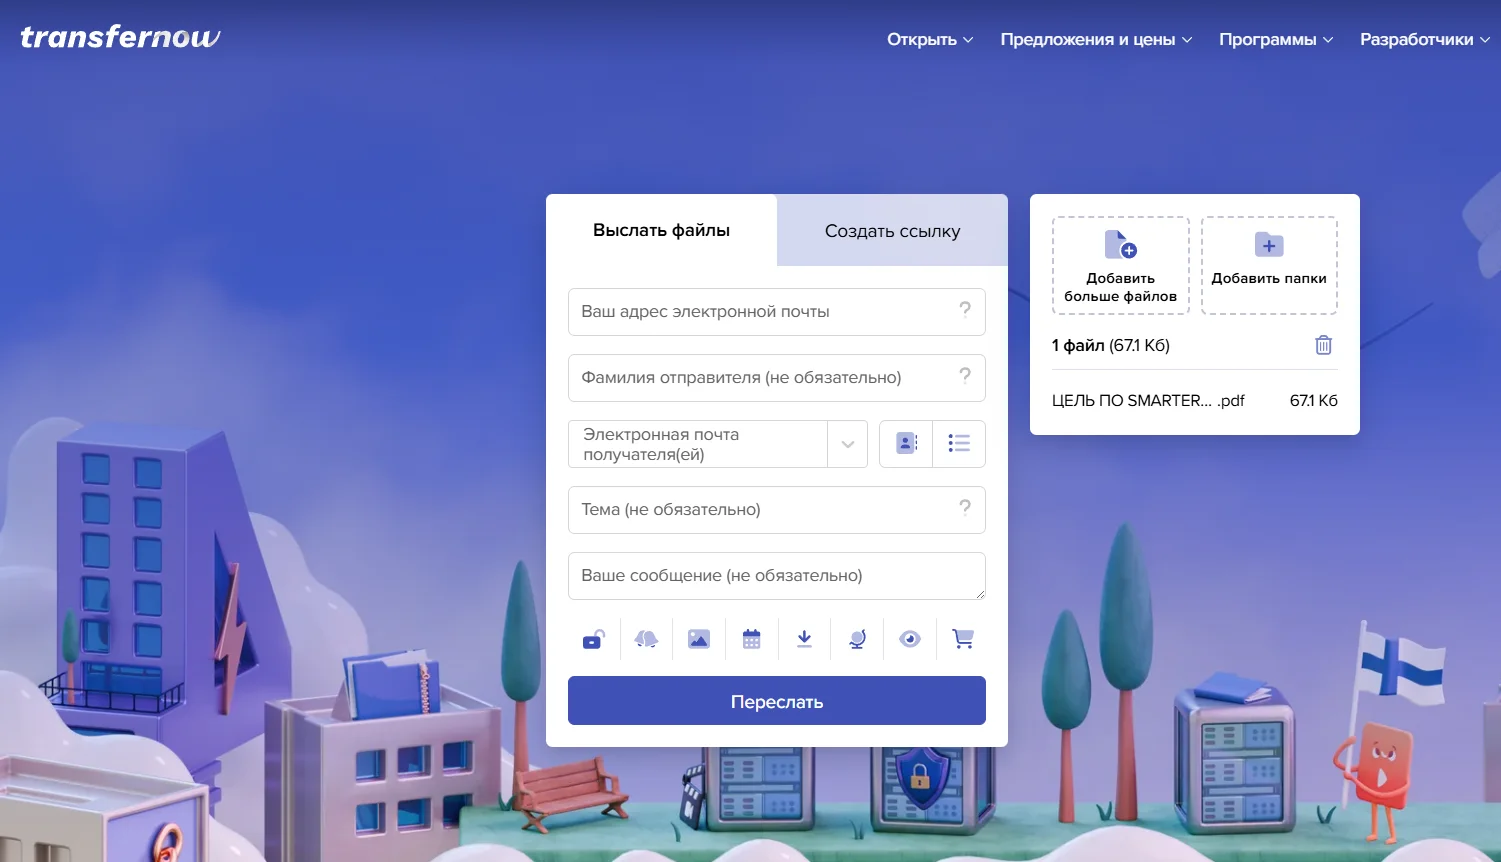The height and width of the screenshot is (862, 1501).
Task: Switch recipients to bulk list entry mode
Action: click(959, 444)
